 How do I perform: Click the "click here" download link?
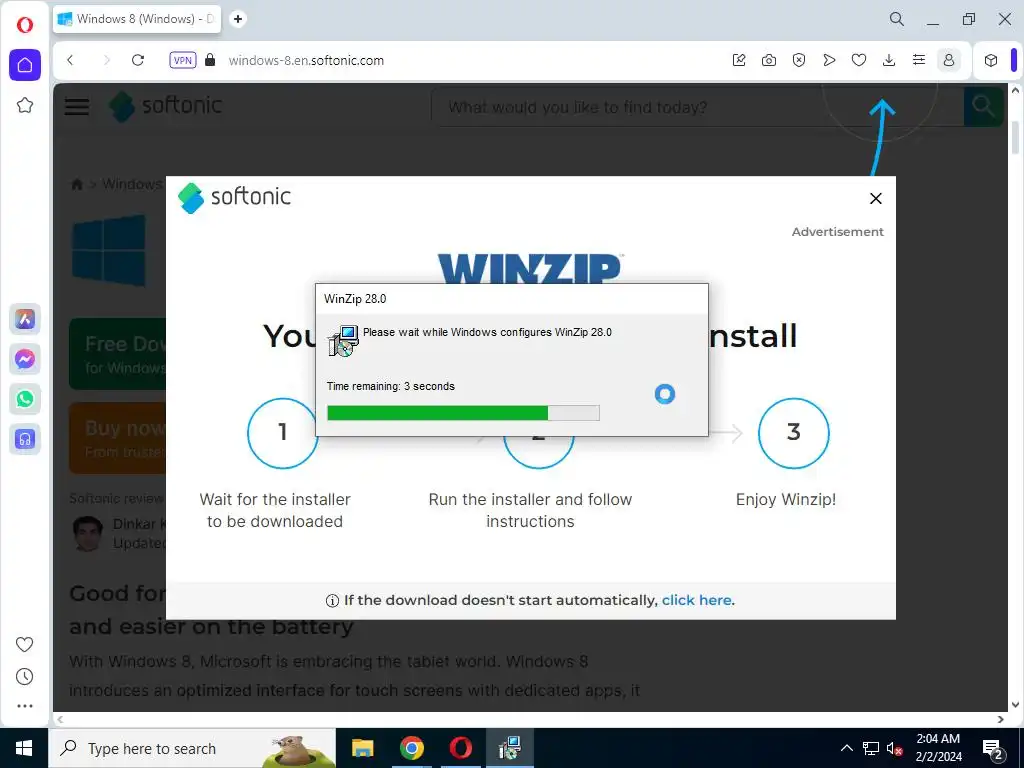coord(696,600)
